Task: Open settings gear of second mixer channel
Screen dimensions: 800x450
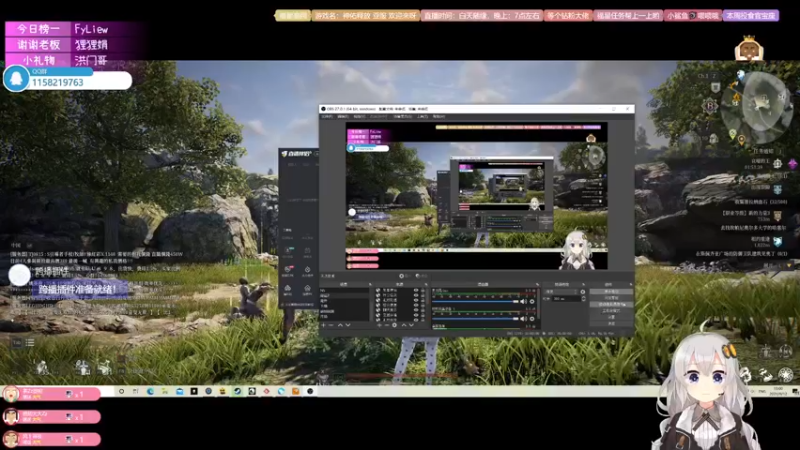Action: point(532,319)
